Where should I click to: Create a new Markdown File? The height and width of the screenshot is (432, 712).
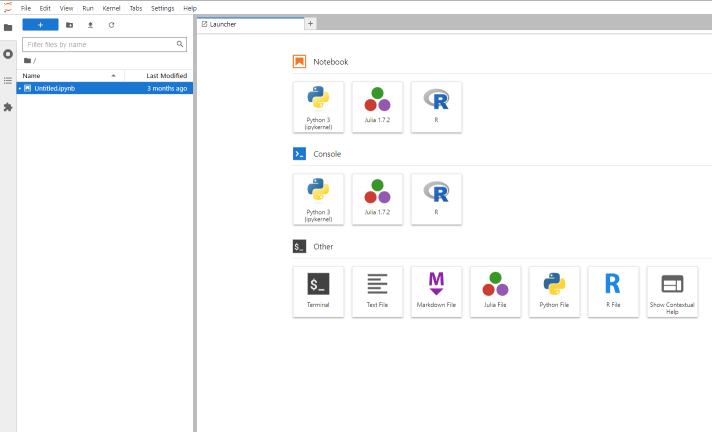436,292
